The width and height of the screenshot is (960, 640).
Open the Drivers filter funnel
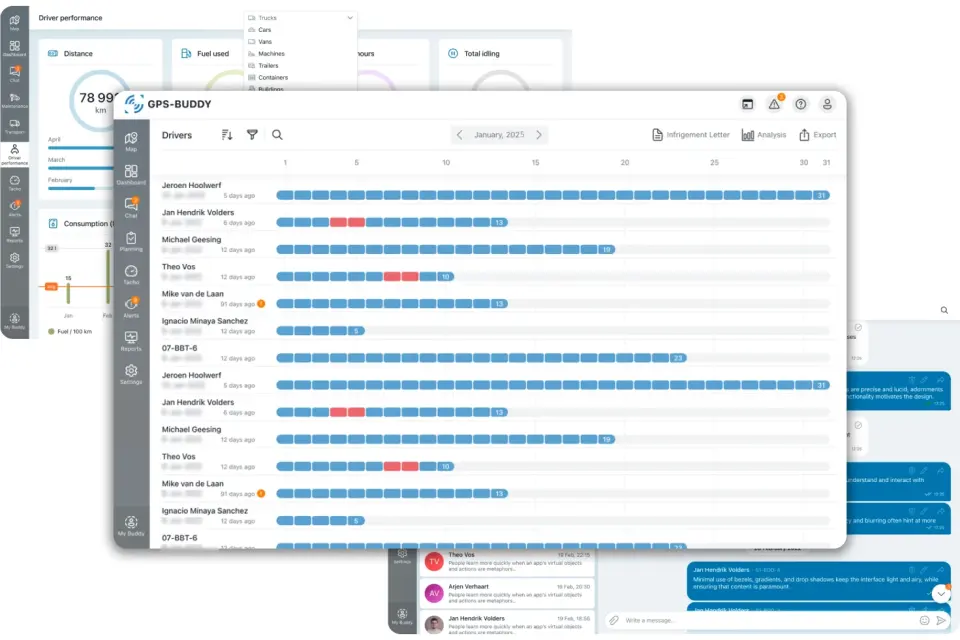coord(252,135)
